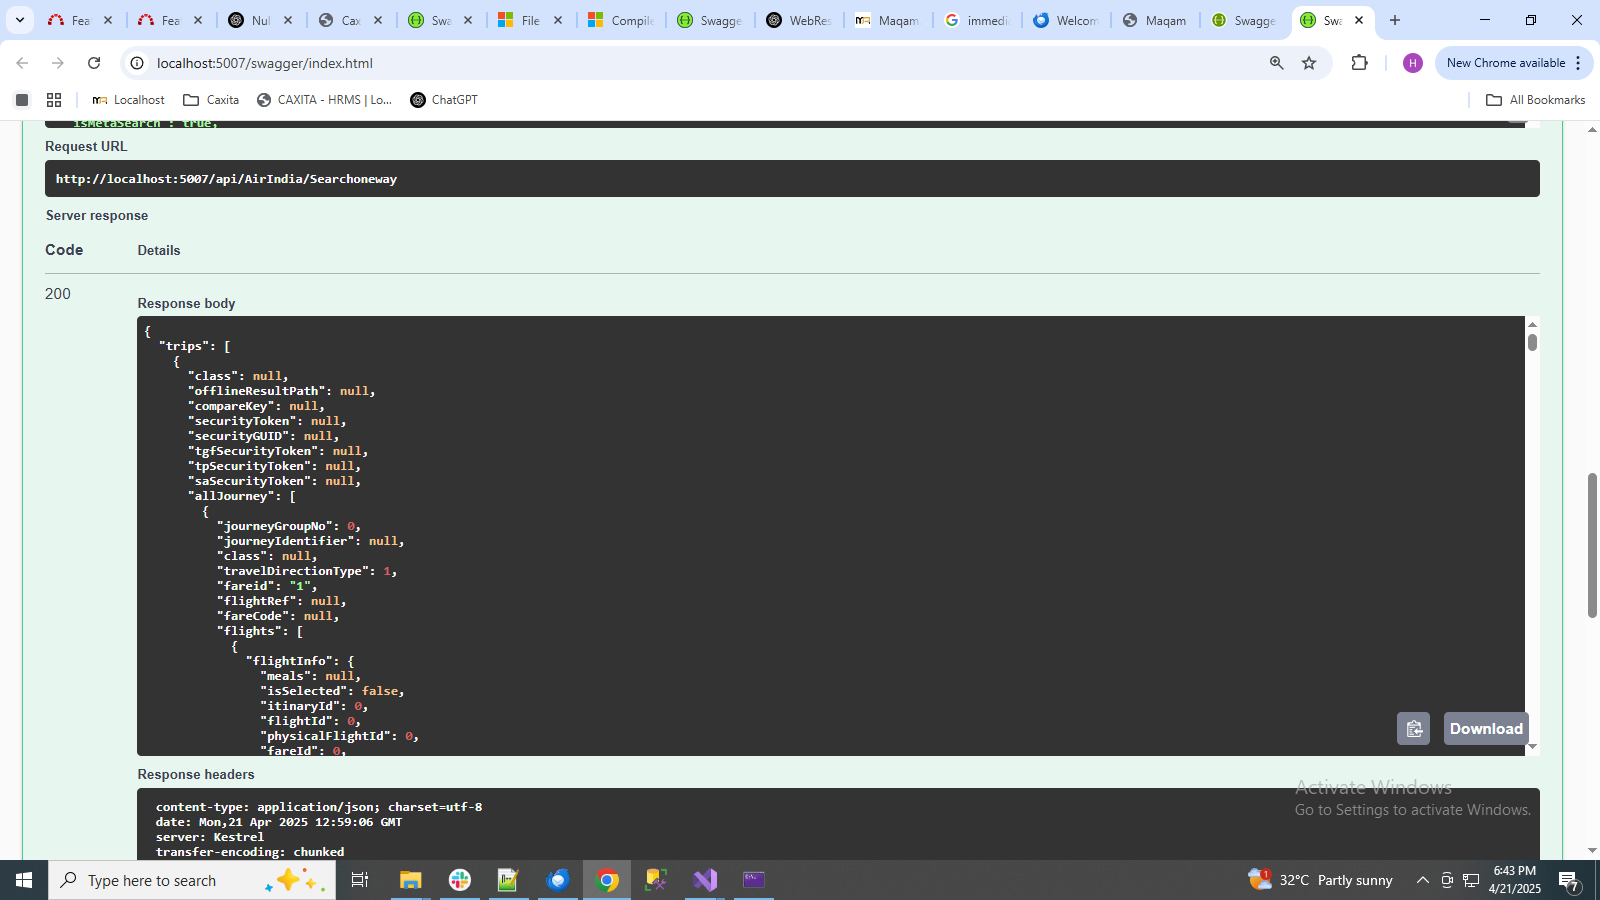View site information icon in address bar
Image resolution: width=1600 pixels, height=900 pixels.
click(137, 63)
